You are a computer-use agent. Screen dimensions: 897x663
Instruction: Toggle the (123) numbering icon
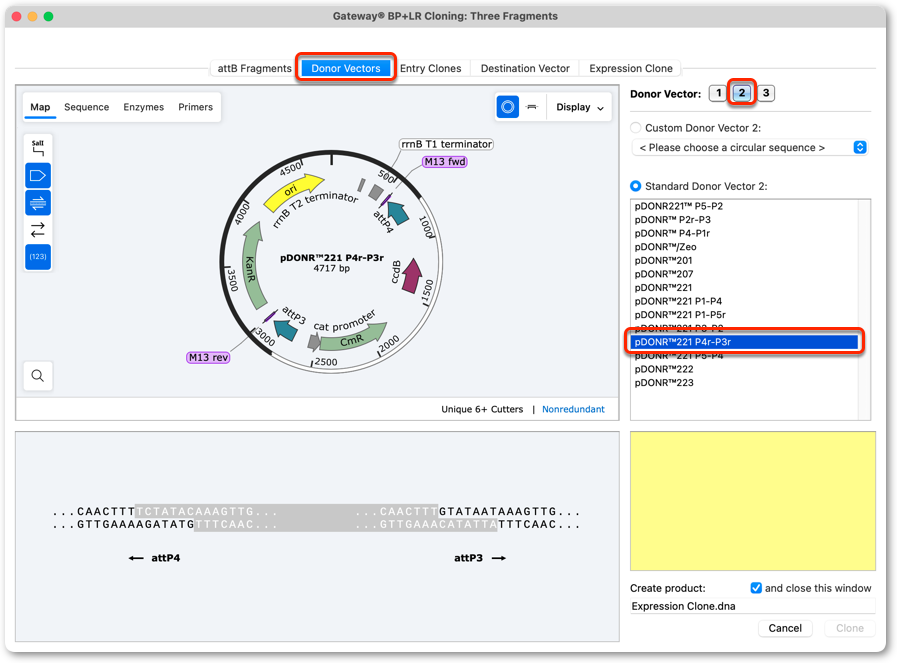(38, 256)
